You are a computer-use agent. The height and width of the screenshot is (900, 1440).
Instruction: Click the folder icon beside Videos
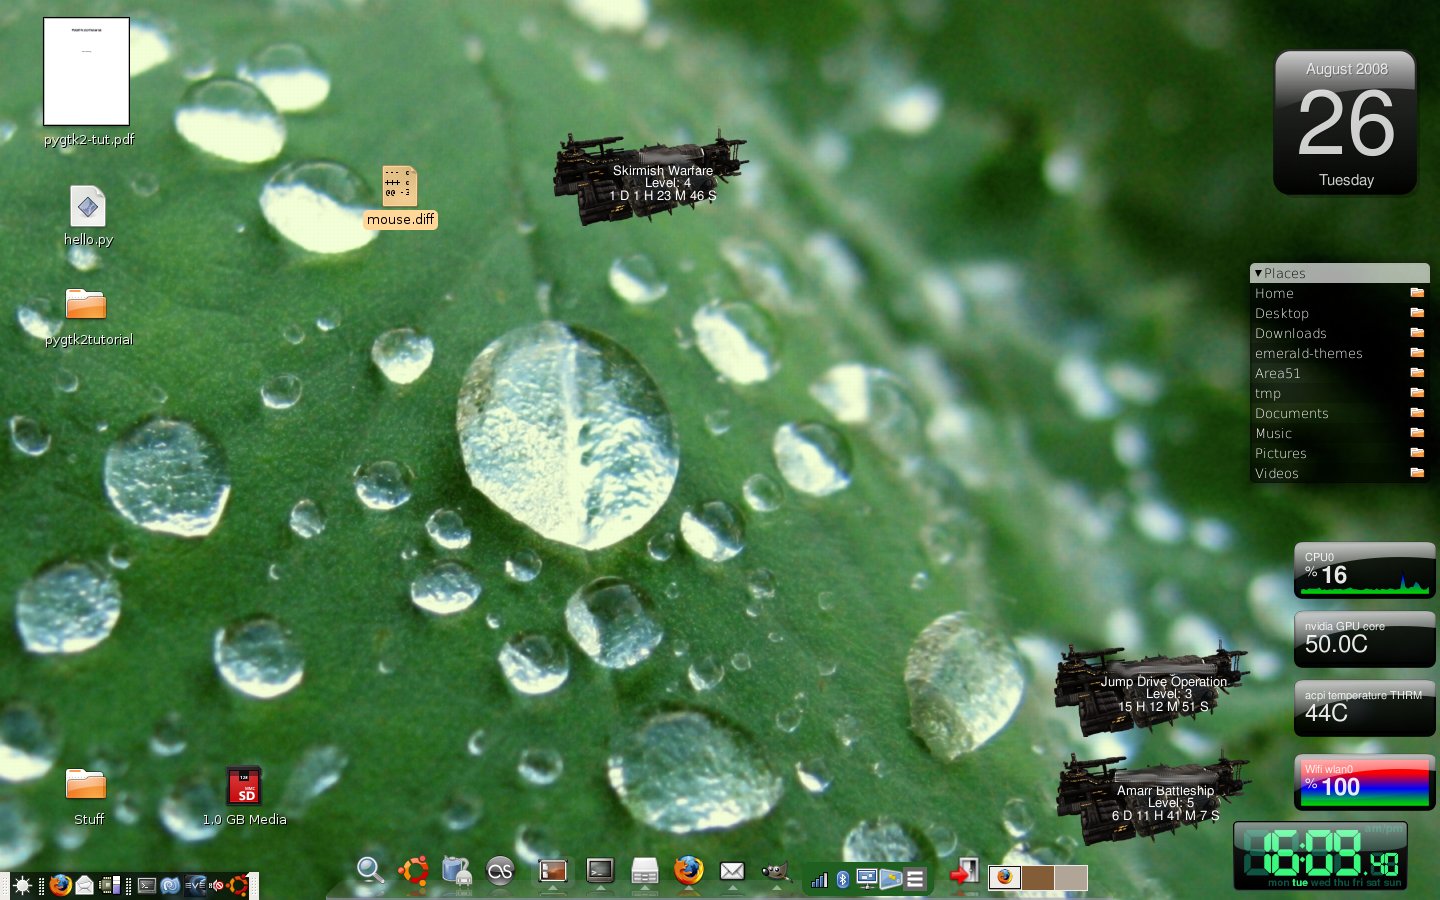coord(1417,473)
